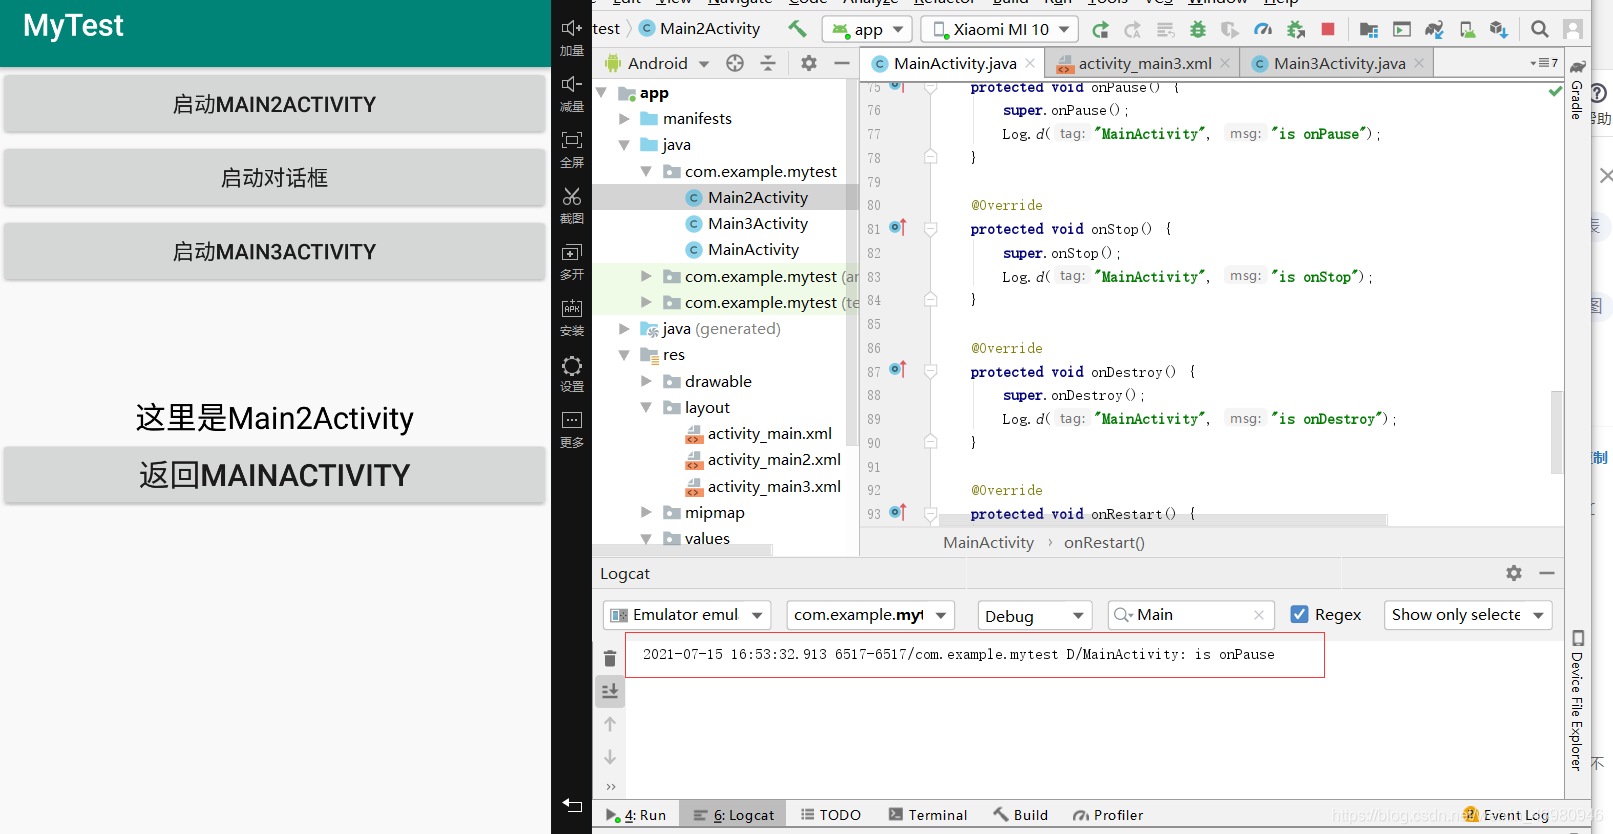Open the Build tool window tab
Screen dimensions: 1613x834
coord(1020,815)
